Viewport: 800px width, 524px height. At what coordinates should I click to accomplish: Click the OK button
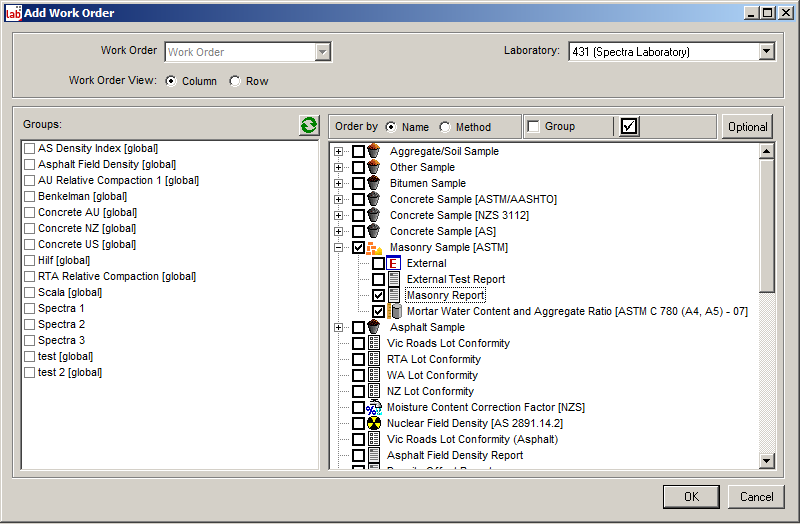point(691,496)
